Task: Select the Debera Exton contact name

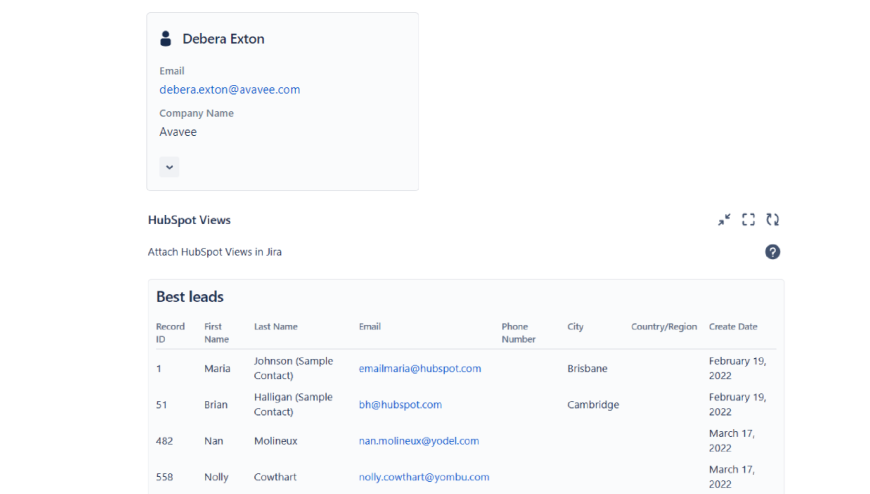Action: 223,39
